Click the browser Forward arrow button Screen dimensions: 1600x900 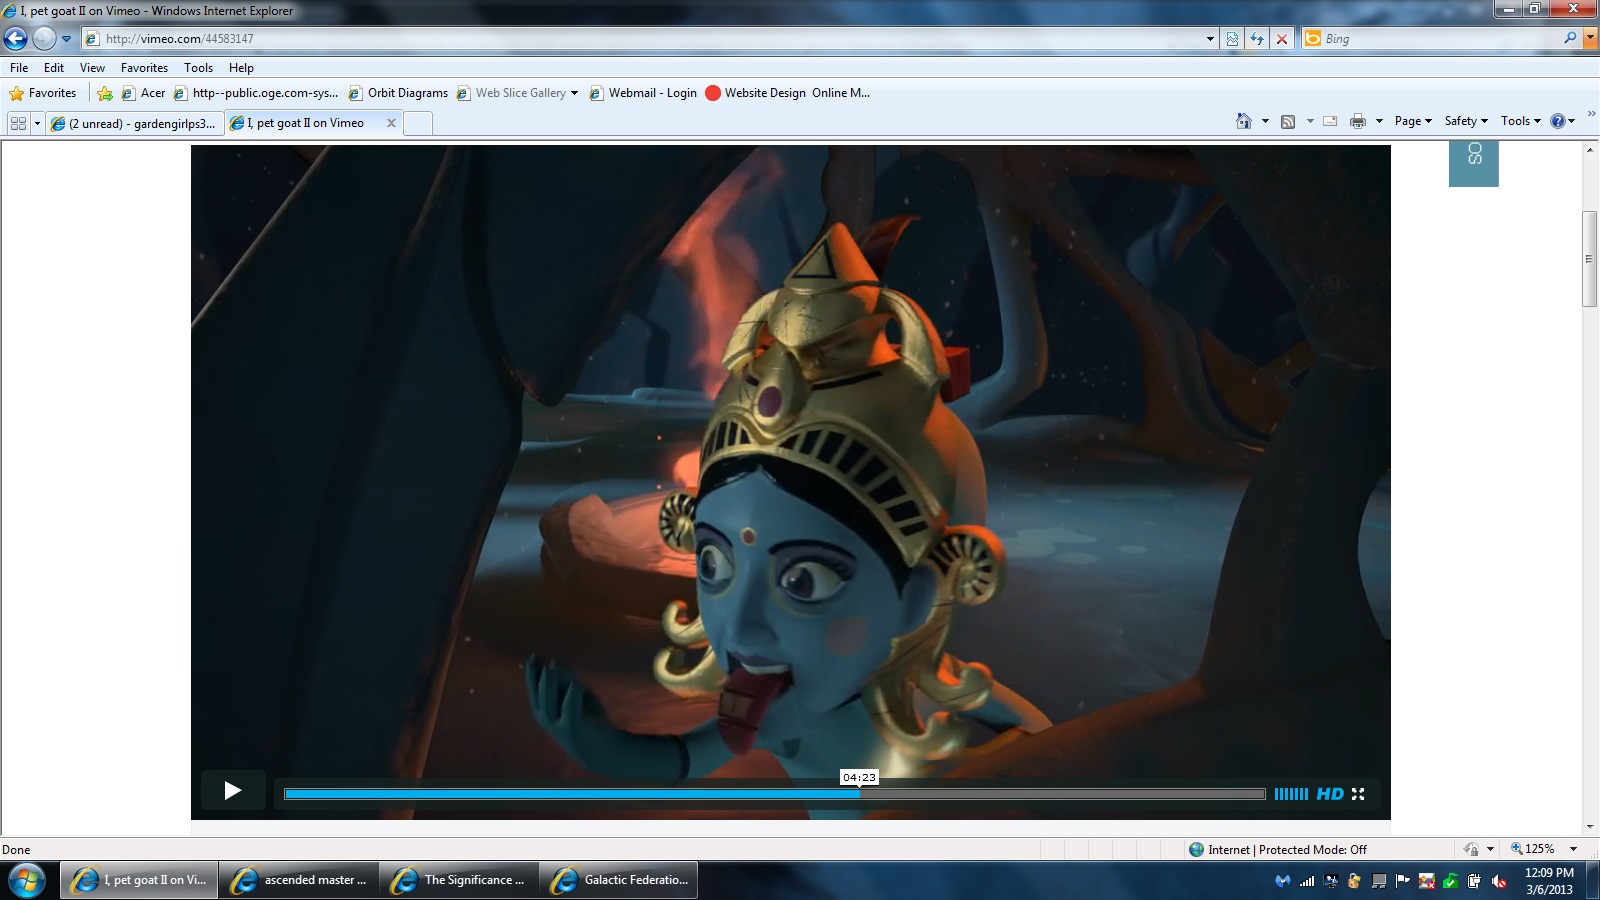tap(44, 39)
